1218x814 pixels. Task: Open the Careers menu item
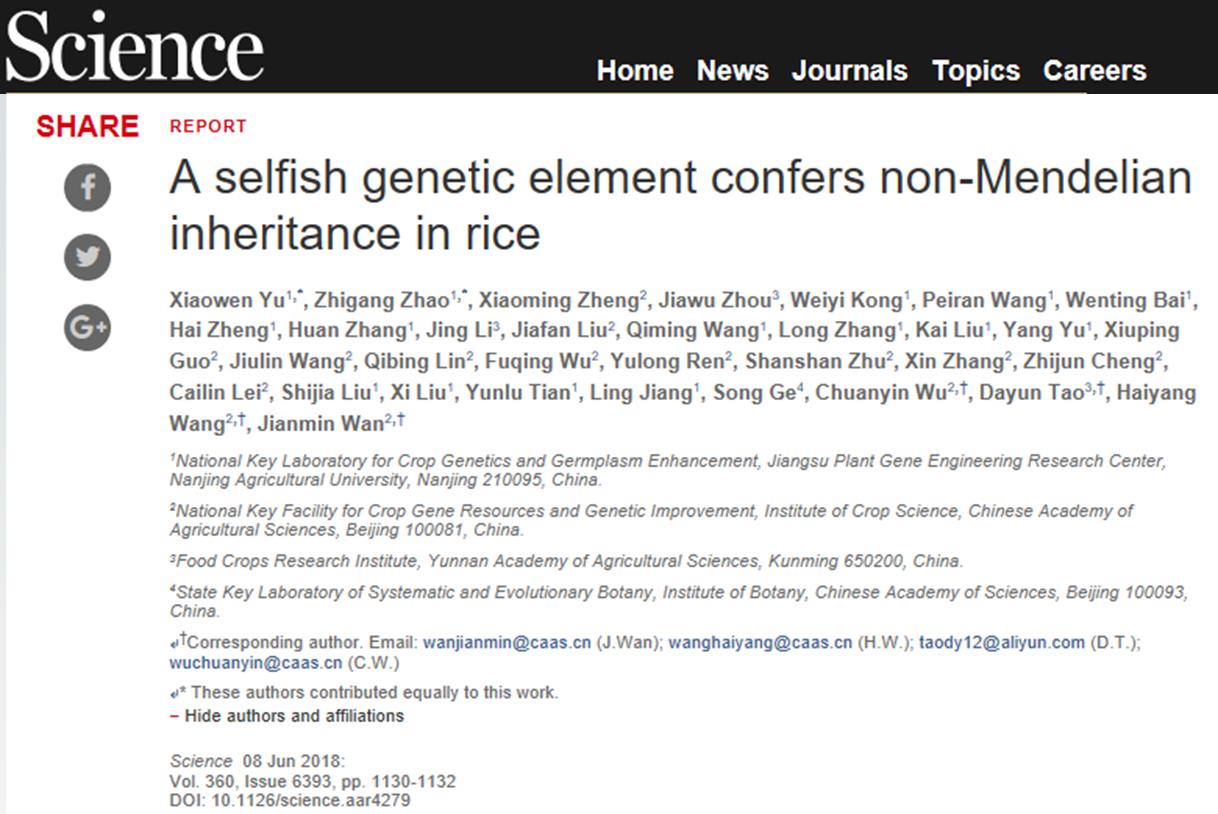tap(1095, 71)
